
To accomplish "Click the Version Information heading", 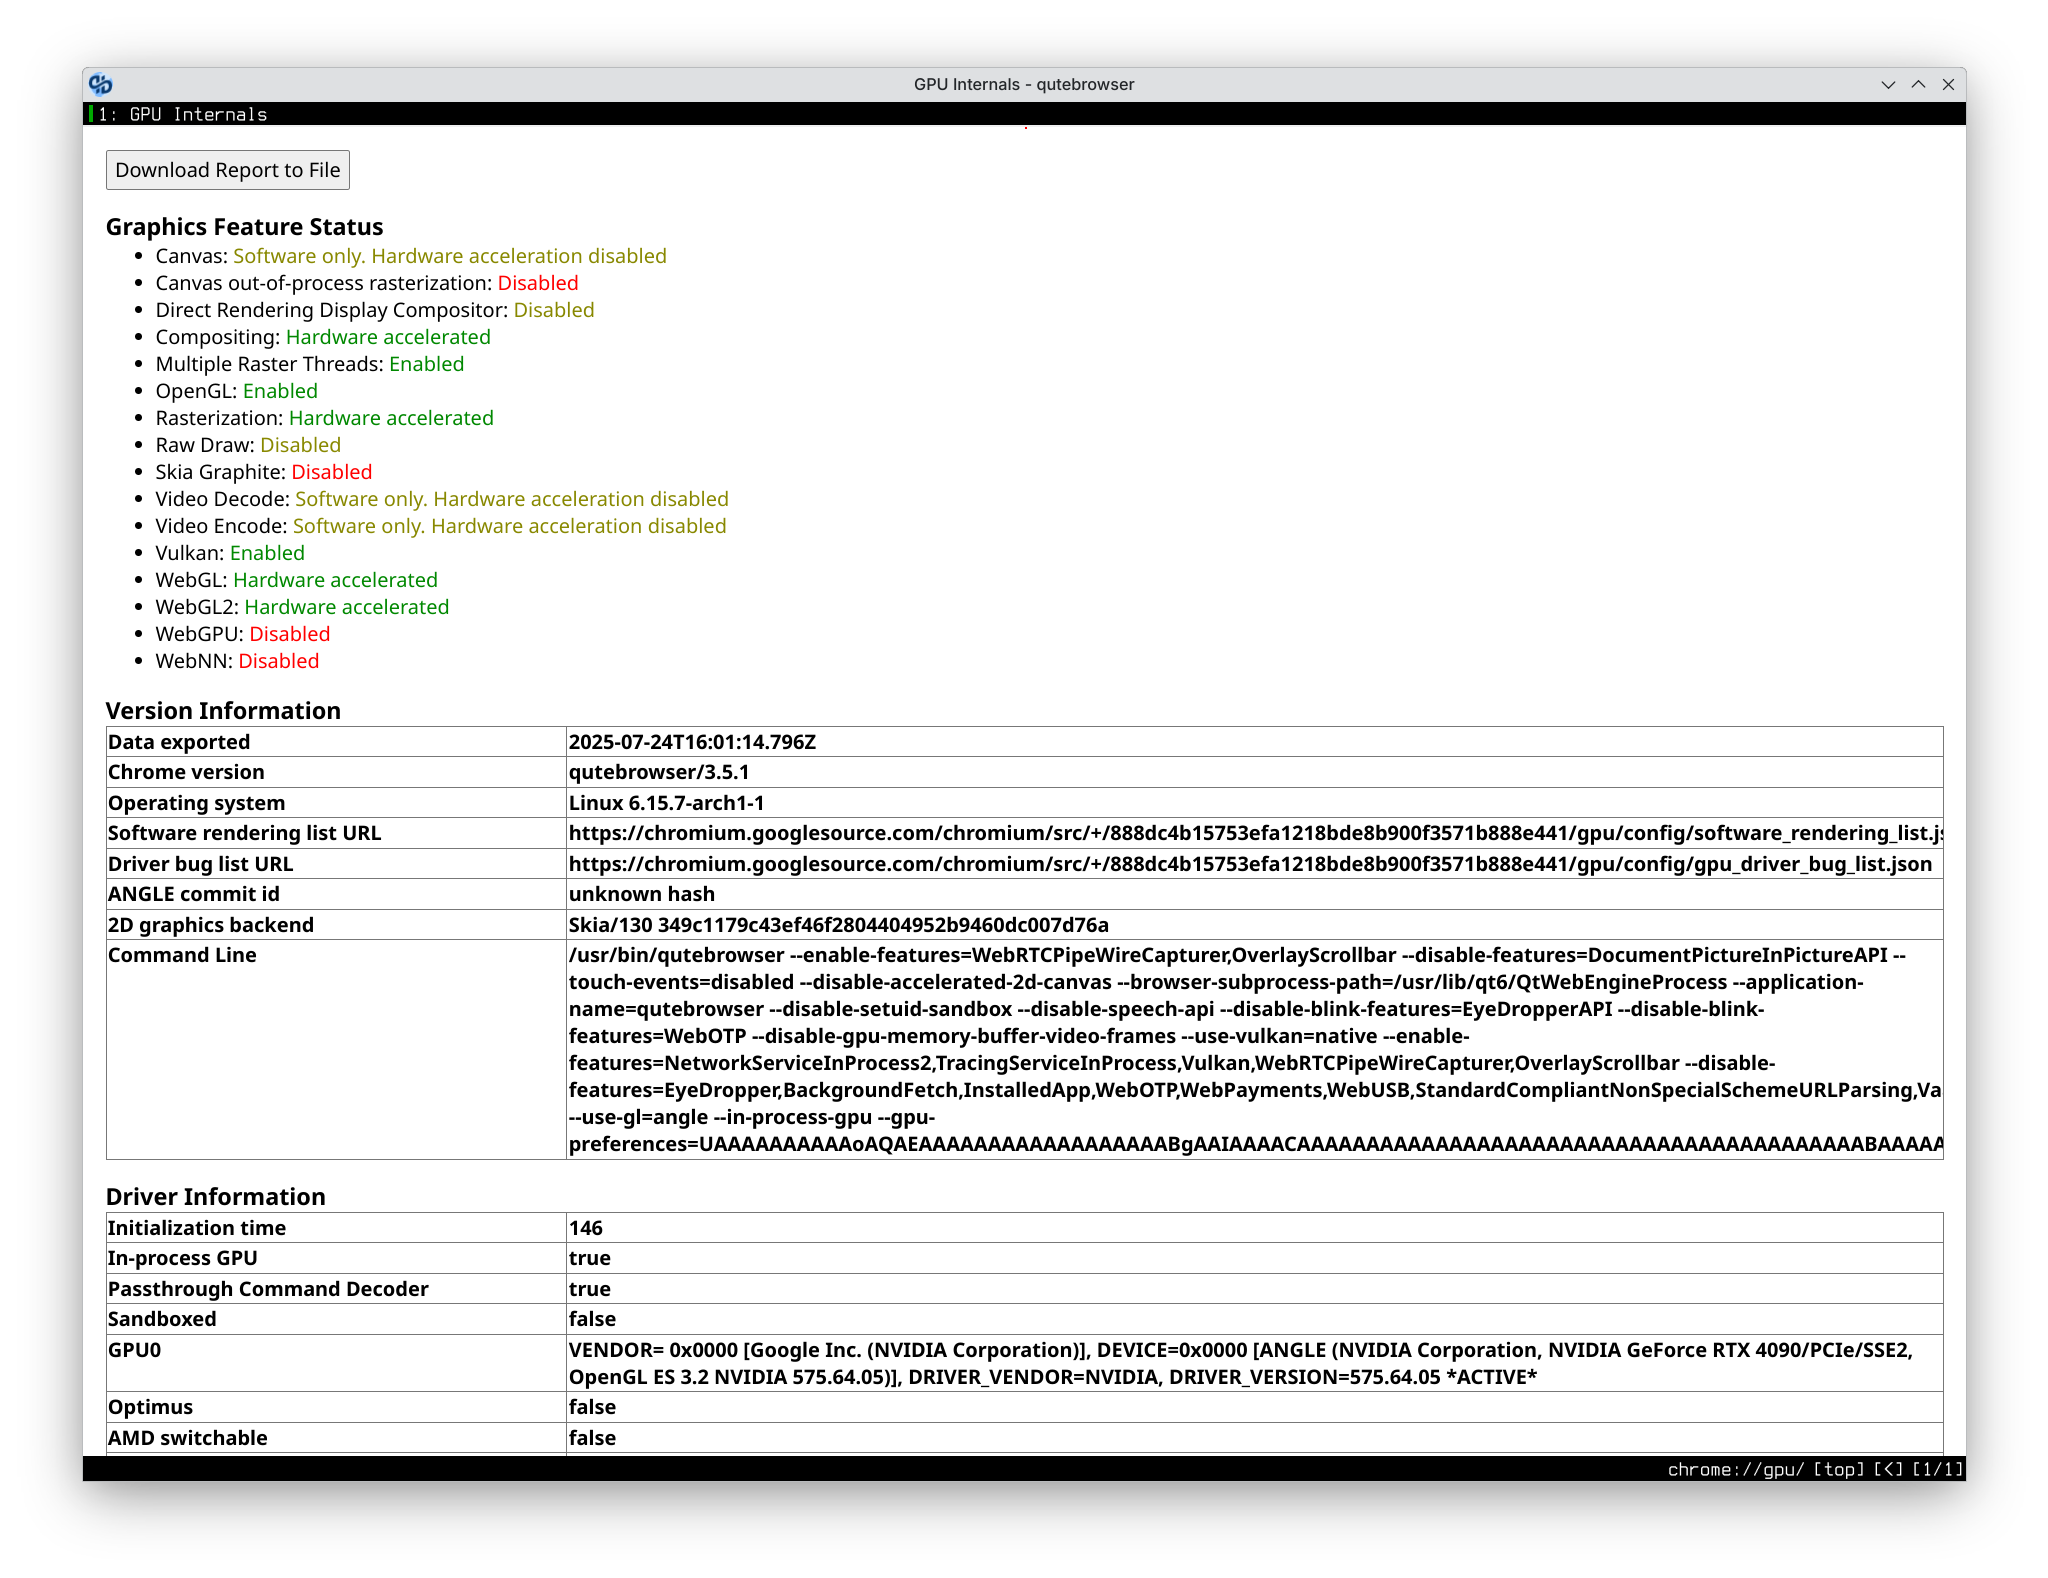I will point(223,711).
